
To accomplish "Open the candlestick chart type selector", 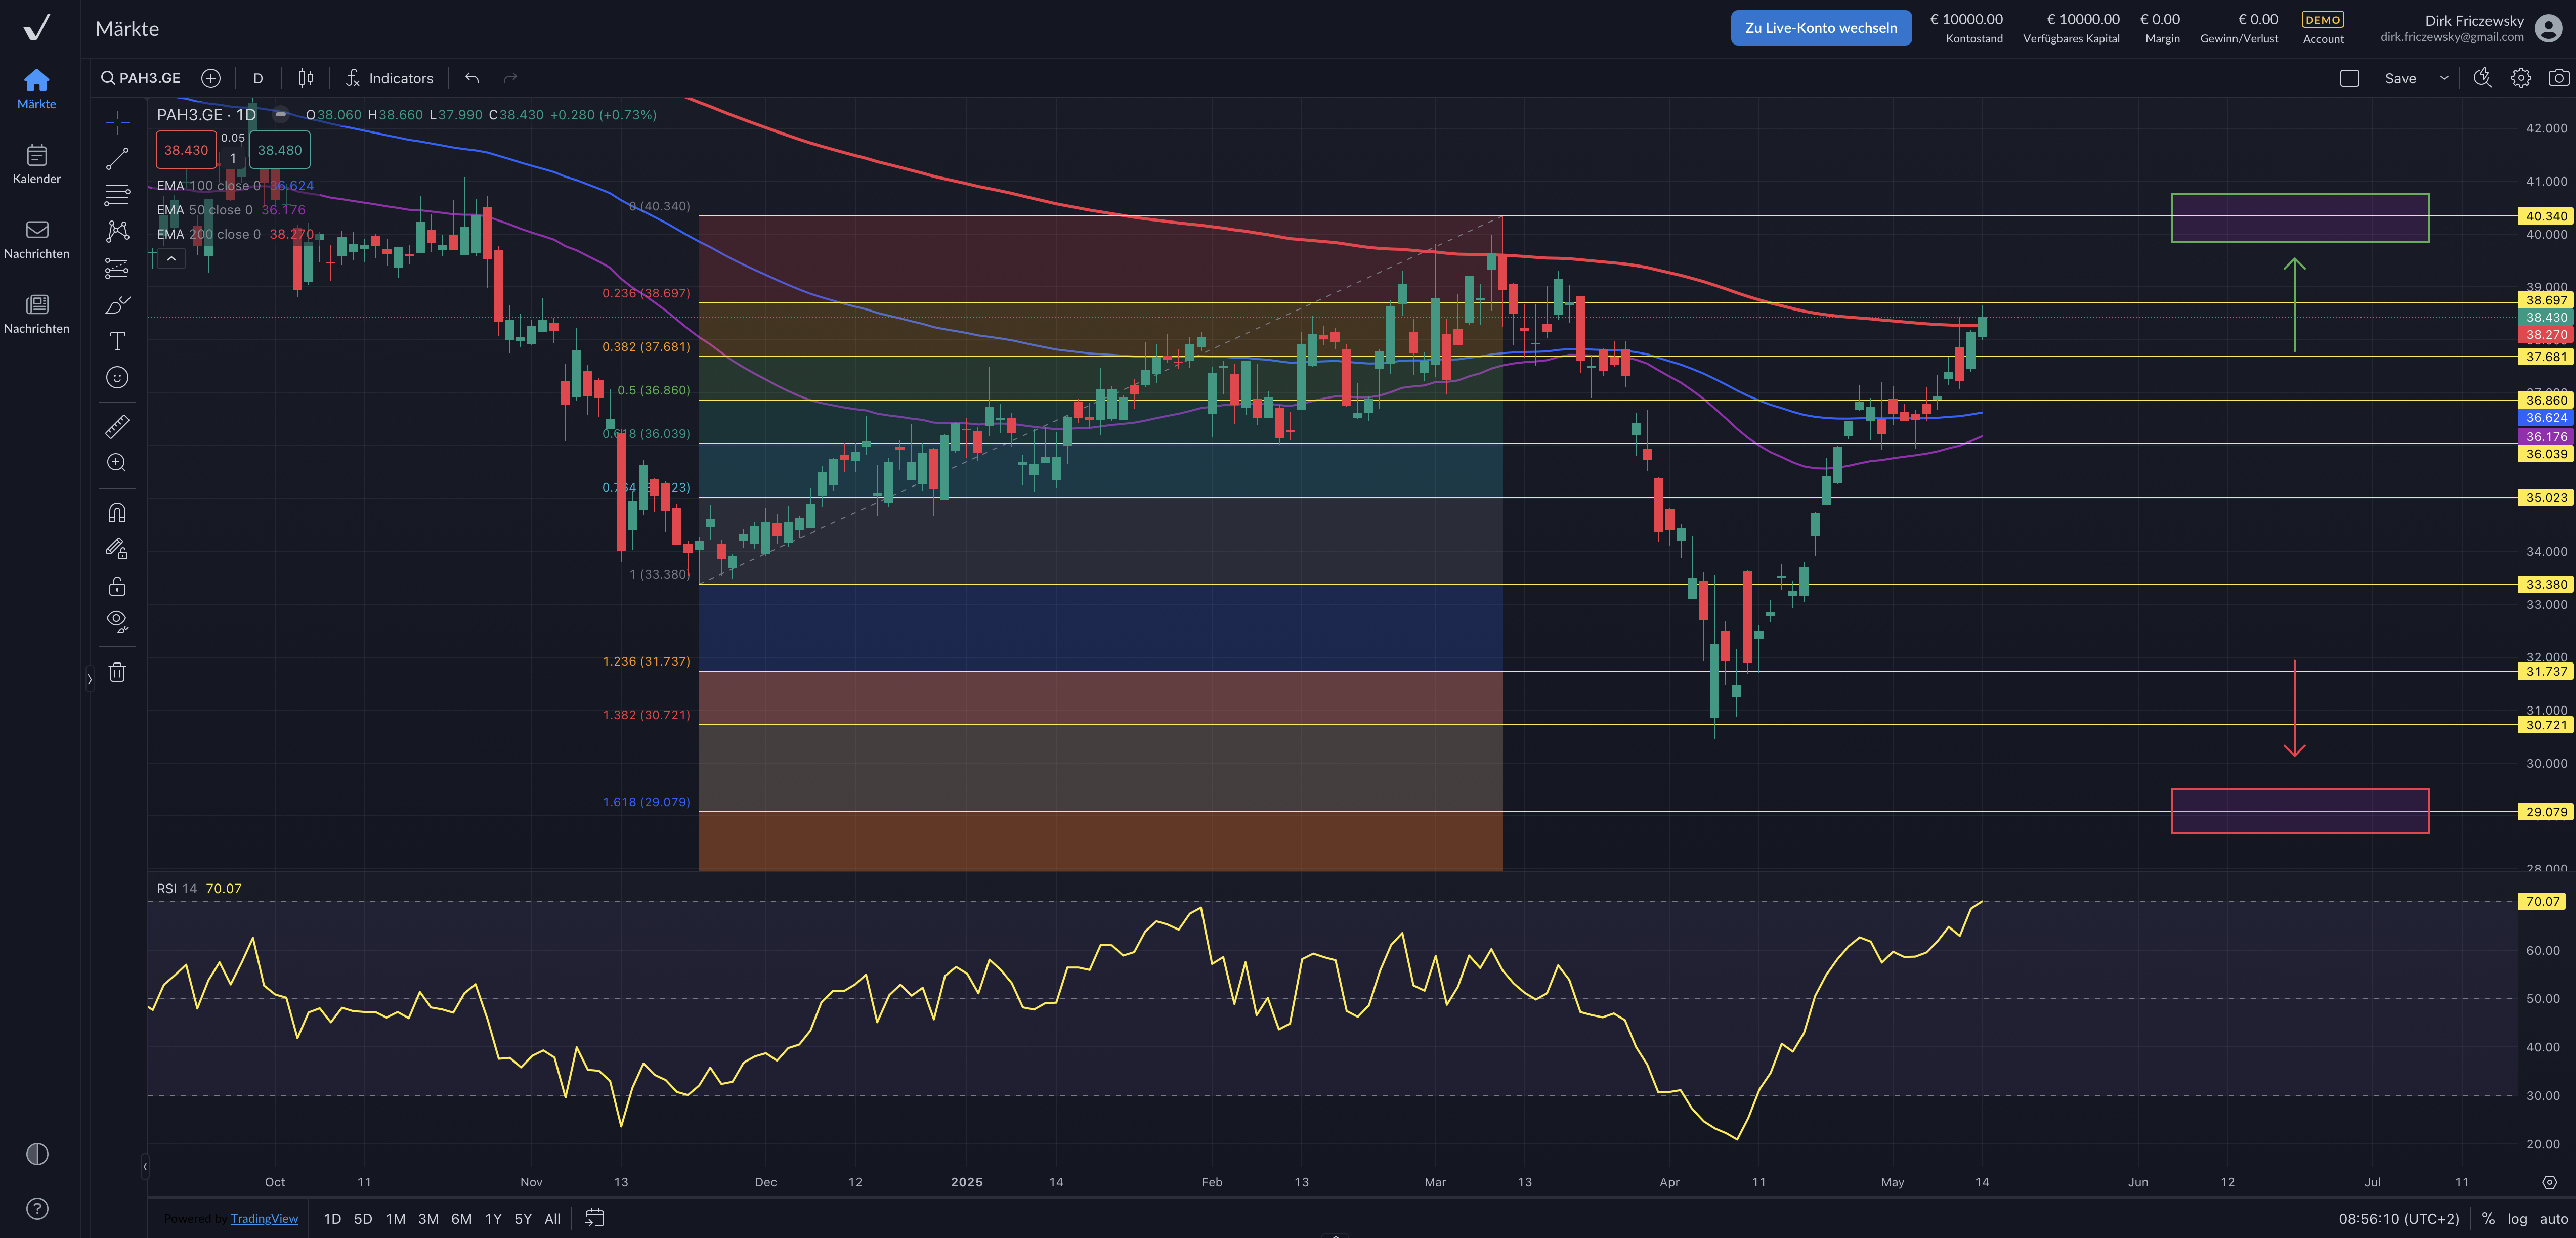I will (306, 78).
